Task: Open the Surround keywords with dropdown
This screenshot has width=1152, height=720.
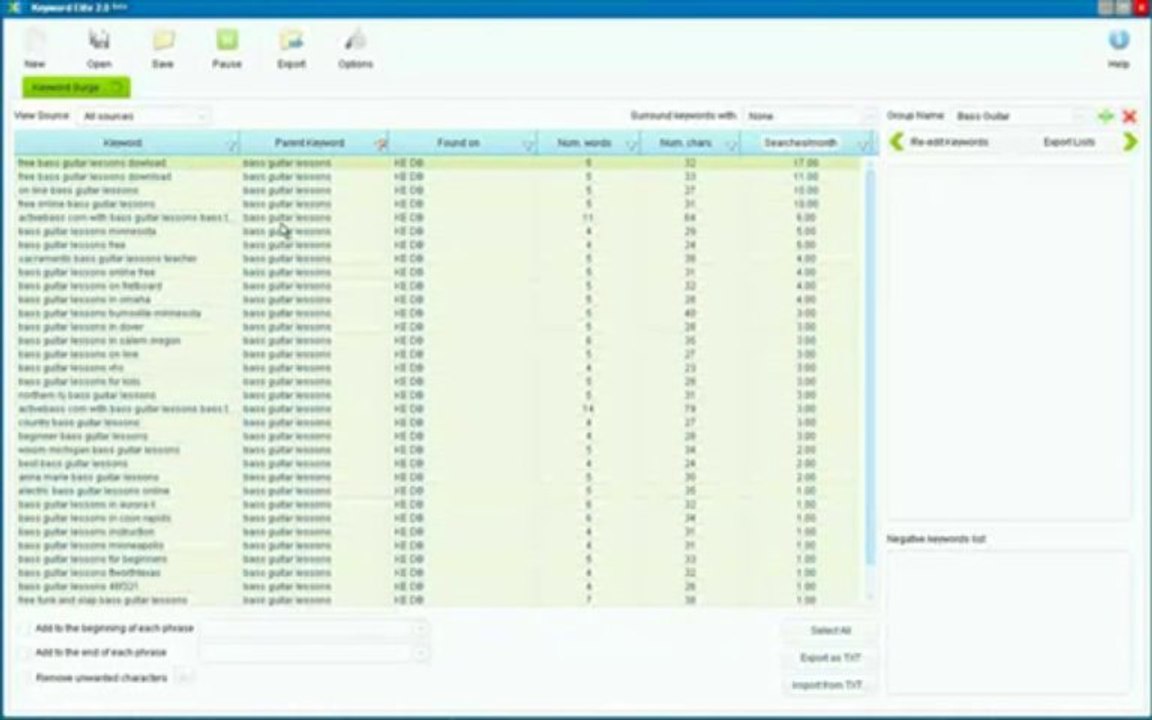Action: tap(810, 116)
